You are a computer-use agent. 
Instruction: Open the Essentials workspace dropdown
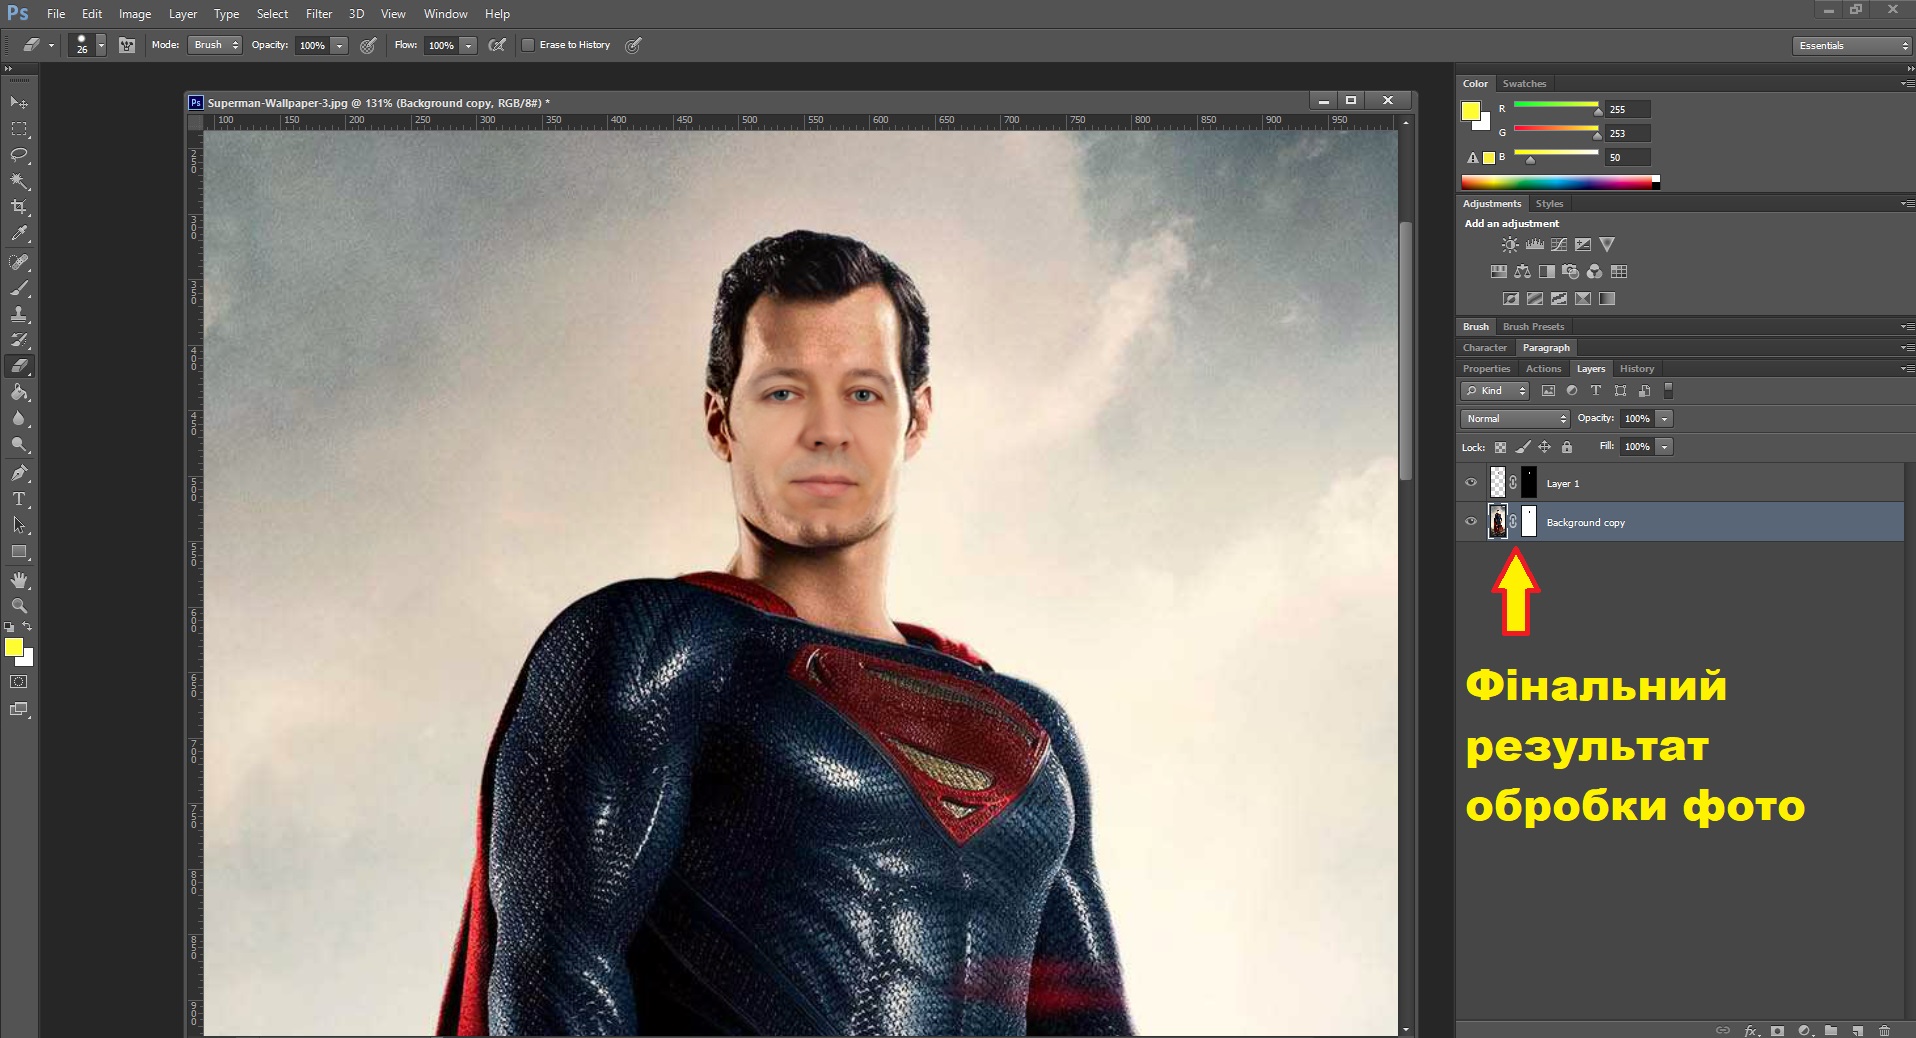point(1851,46)
